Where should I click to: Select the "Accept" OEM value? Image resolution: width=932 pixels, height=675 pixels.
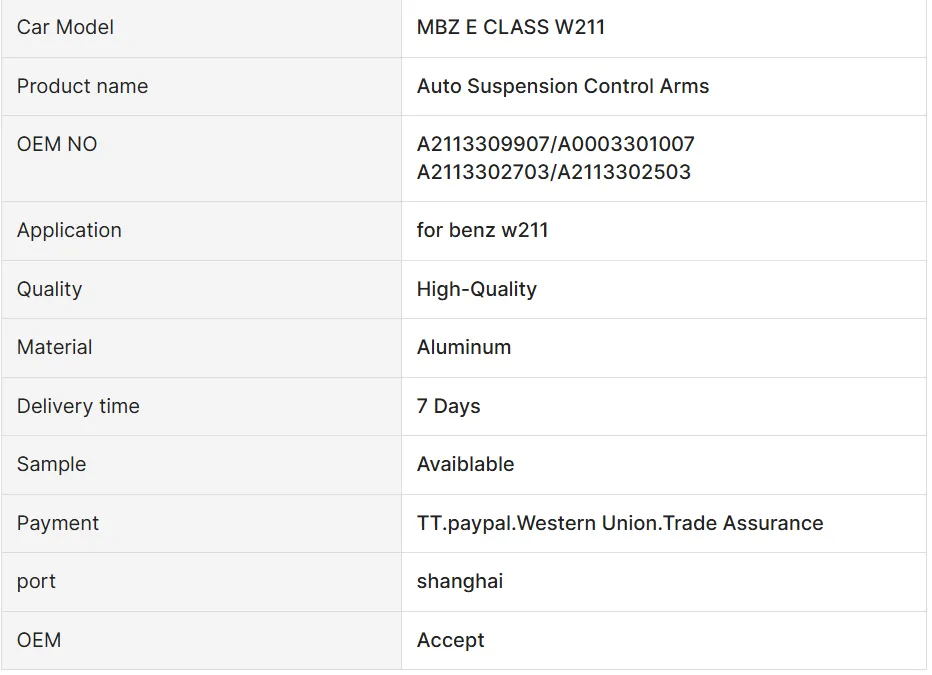coord(450,640)
